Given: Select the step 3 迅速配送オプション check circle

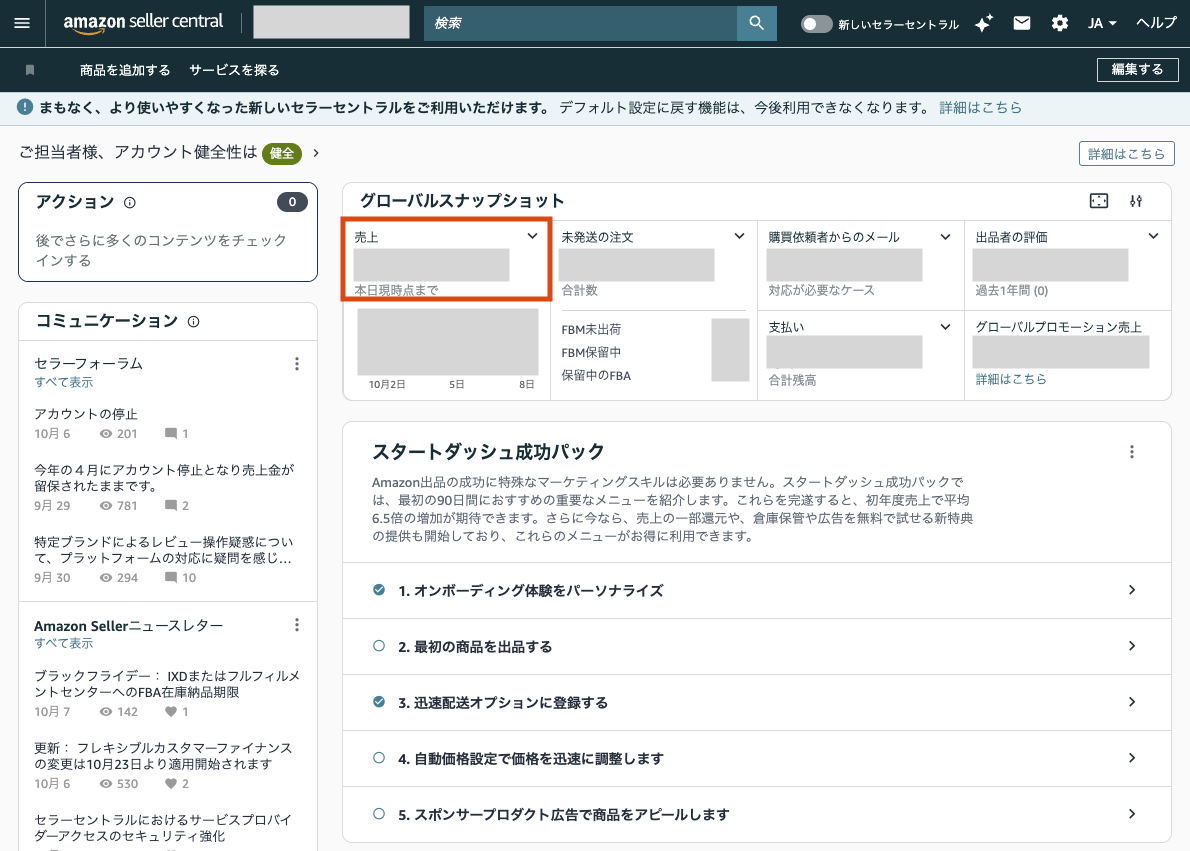Looking at the screenshot, I should click(x=379, y=701).
